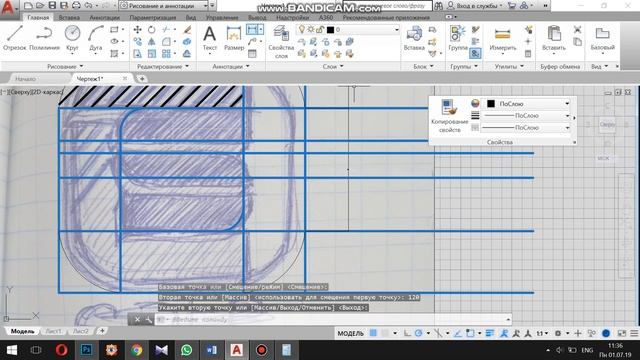Expand the Редактирование panel
The height and width of the screenshot is (360, 640).
163,66
